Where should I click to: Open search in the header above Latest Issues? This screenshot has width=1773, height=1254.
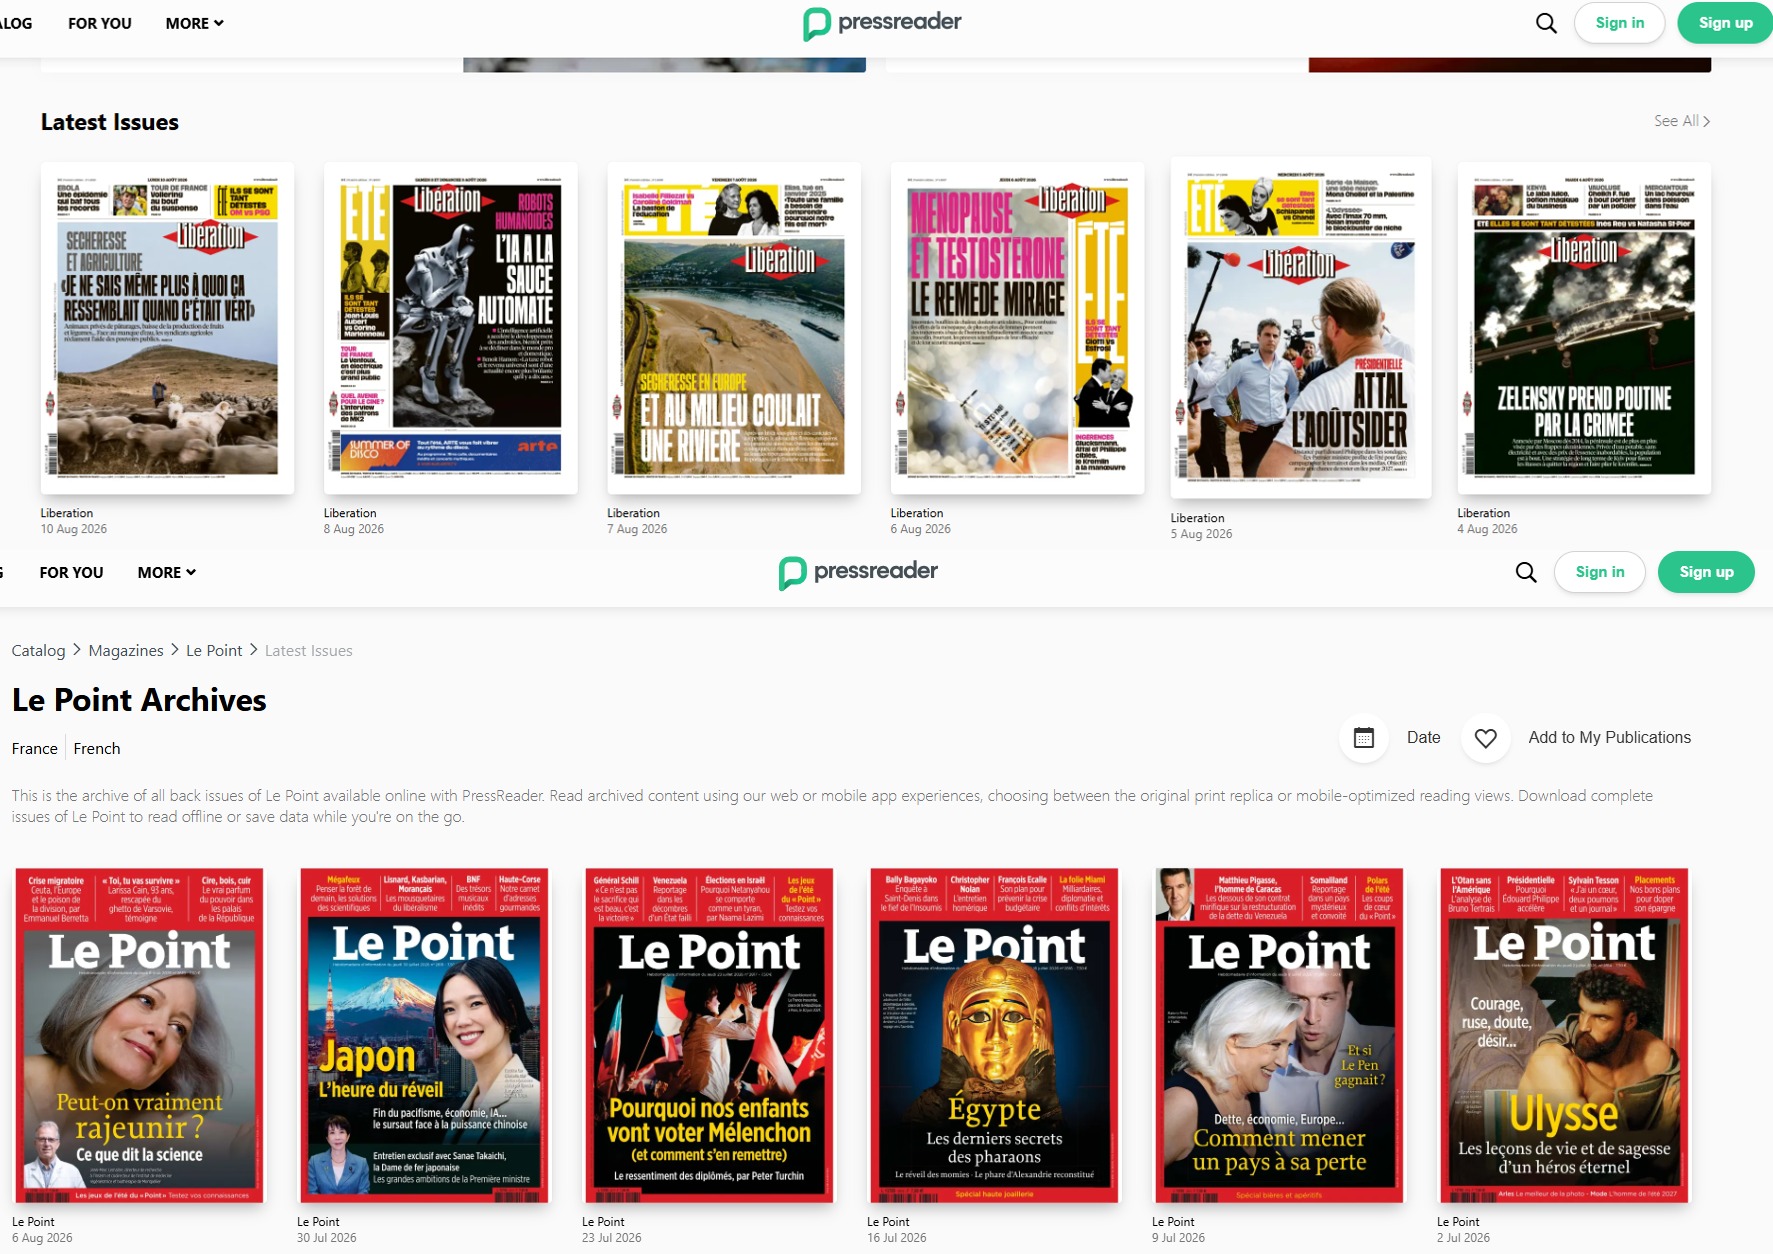tap(1546, 23)
